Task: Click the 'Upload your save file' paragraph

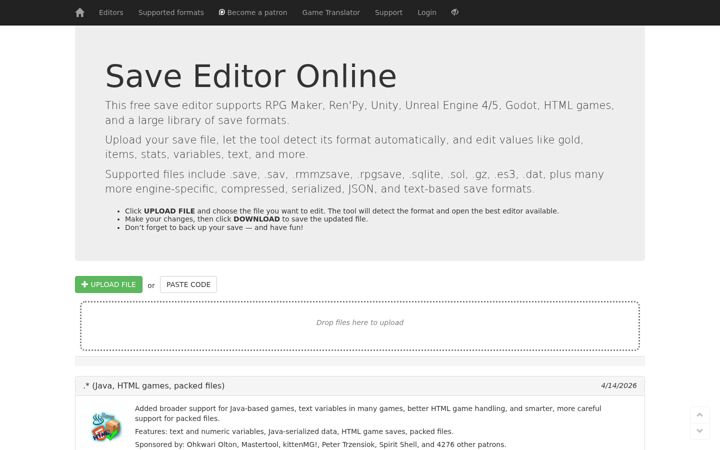Action: pyautogui.click(x=344, y=147)
